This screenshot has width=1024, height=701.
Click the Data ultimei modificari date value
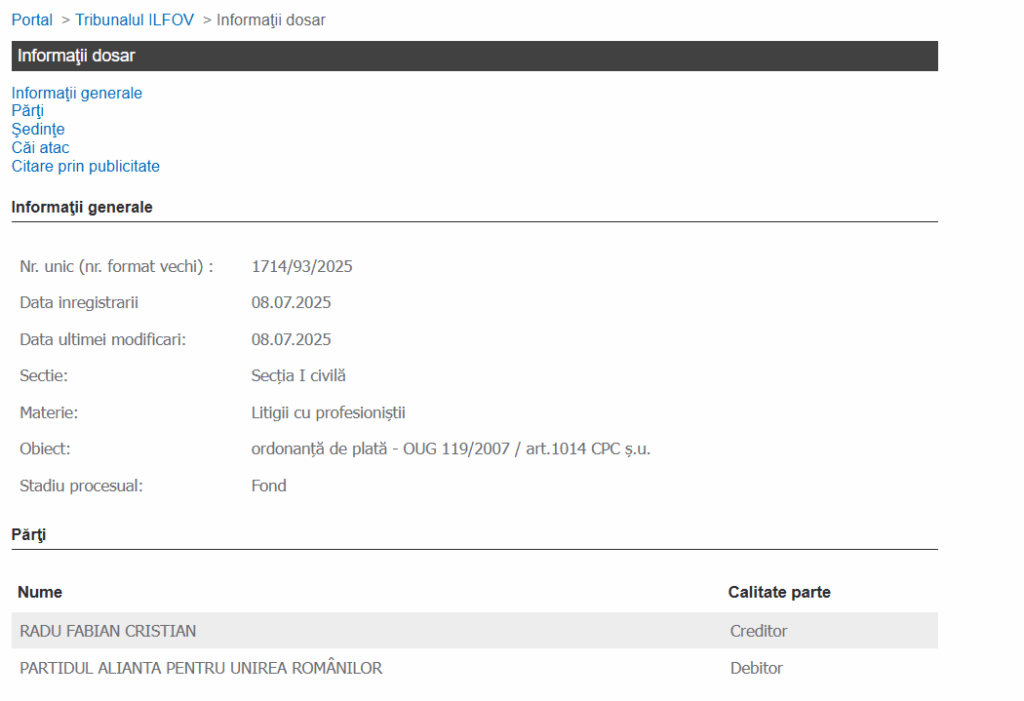pos(291,340)
